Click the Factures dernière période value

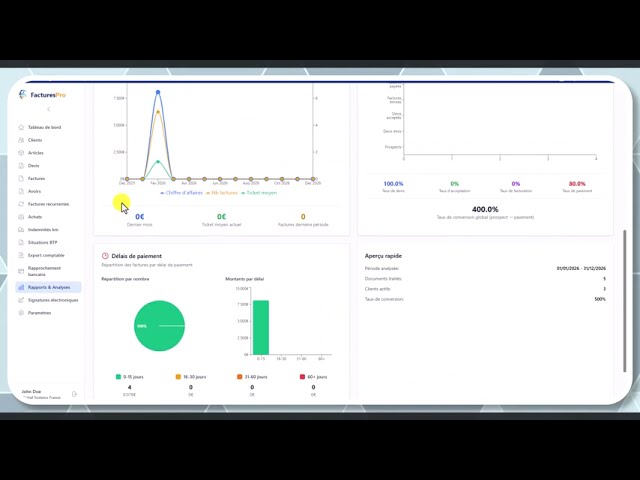point(303,217)
